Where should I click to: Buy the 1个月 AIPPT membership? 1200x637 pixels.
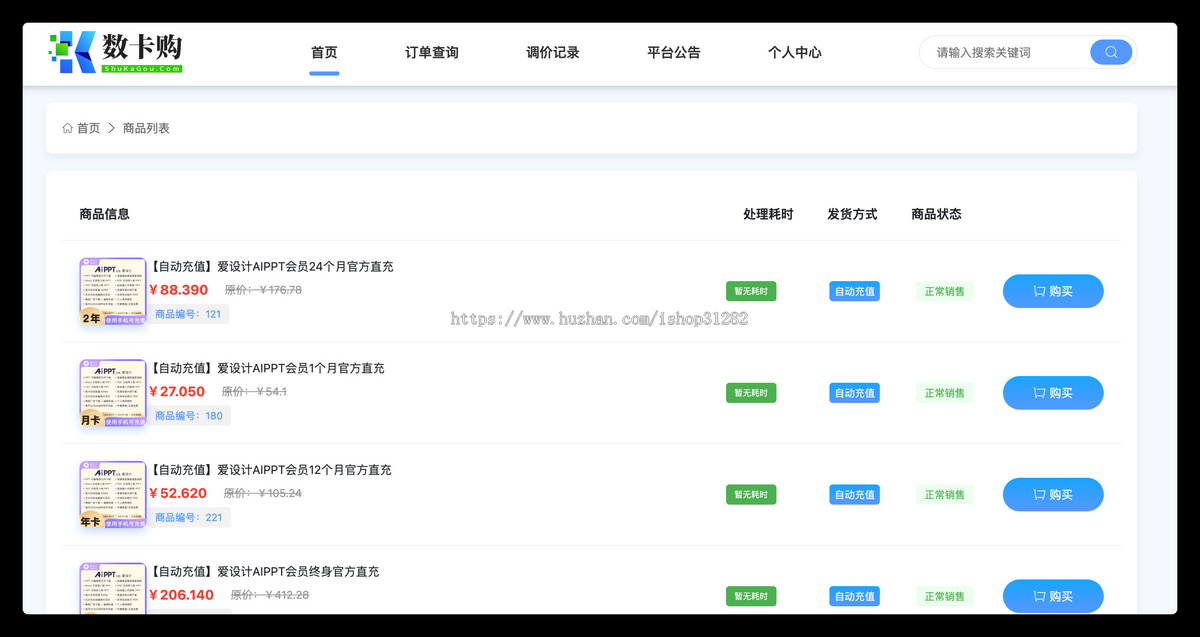[1053, 393]
